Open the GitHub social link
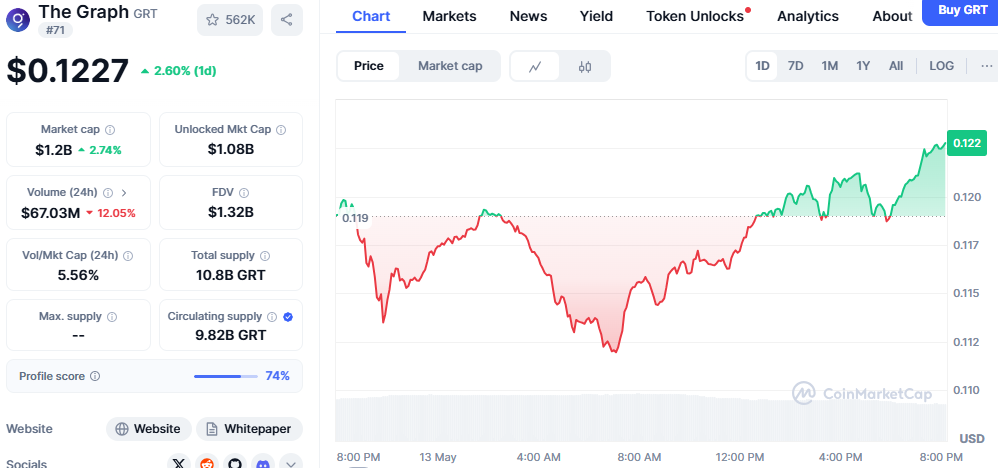998x468 pixels. click(x=235, y=463)
